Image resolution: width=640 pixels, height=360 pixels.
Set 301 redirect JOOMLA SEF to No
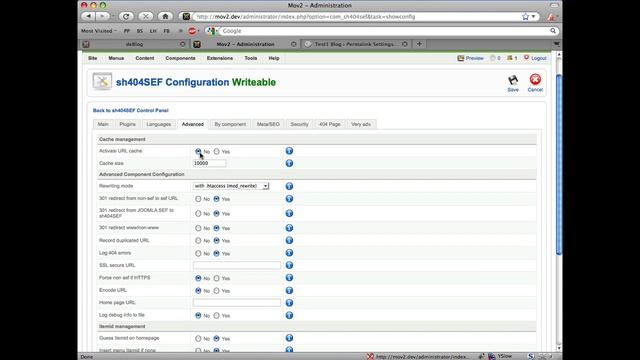tap(198, 213)
